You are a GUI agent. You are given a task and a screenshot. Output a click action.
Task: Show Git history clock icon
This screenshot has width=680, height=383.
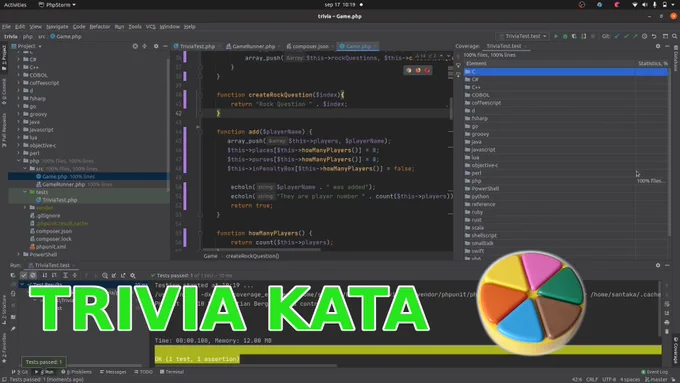click(644, 36)
